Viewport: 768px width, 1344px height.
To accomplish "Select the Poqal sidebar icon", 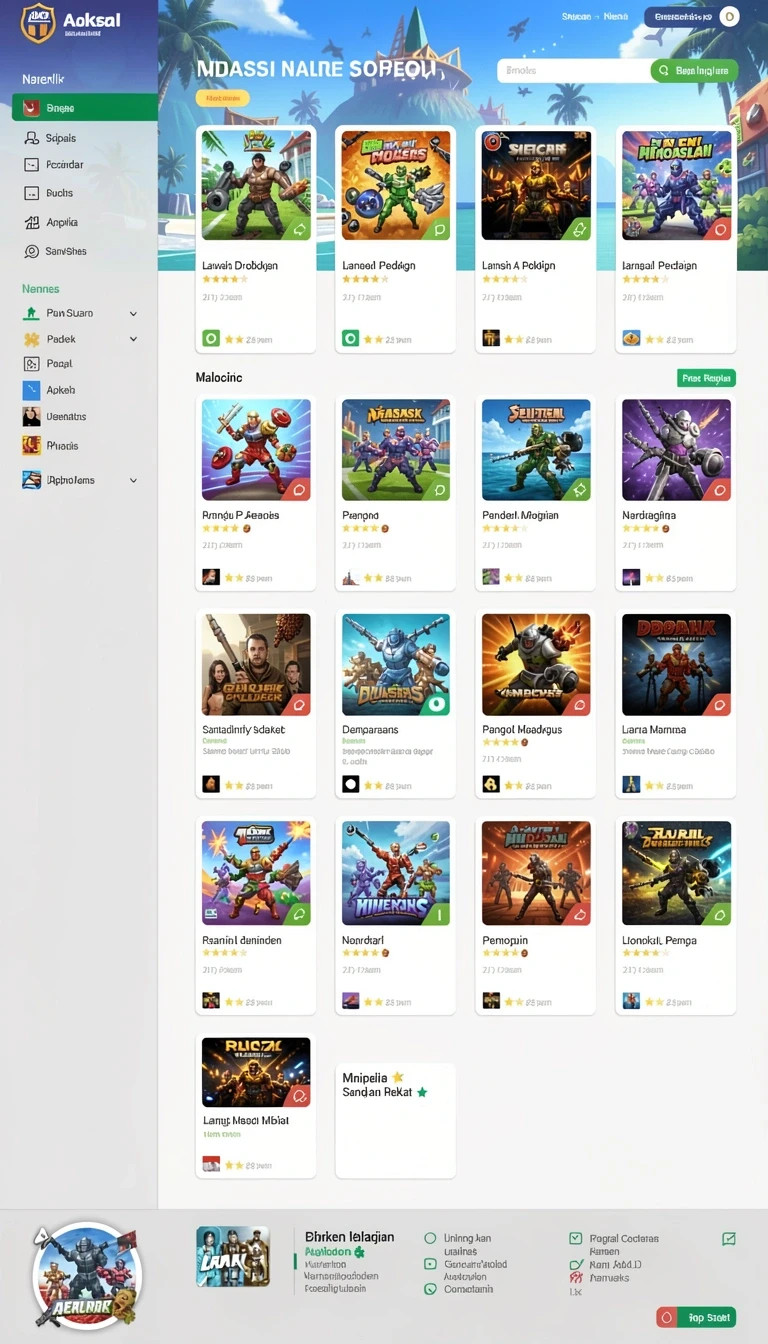I will coord(31,365).
